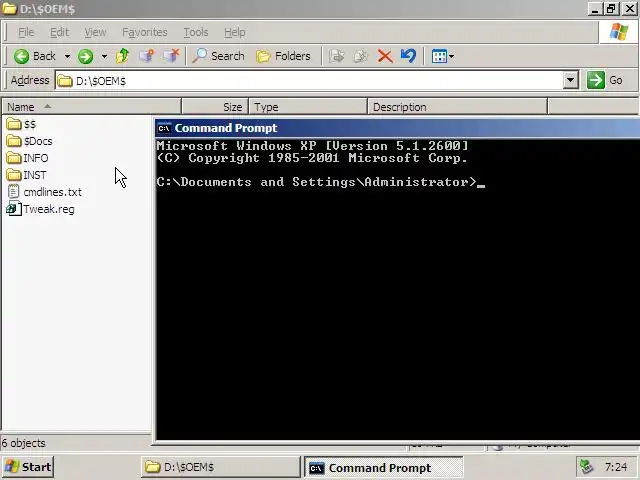
Task: Select the INFO folder
Action: click(27, 158)
